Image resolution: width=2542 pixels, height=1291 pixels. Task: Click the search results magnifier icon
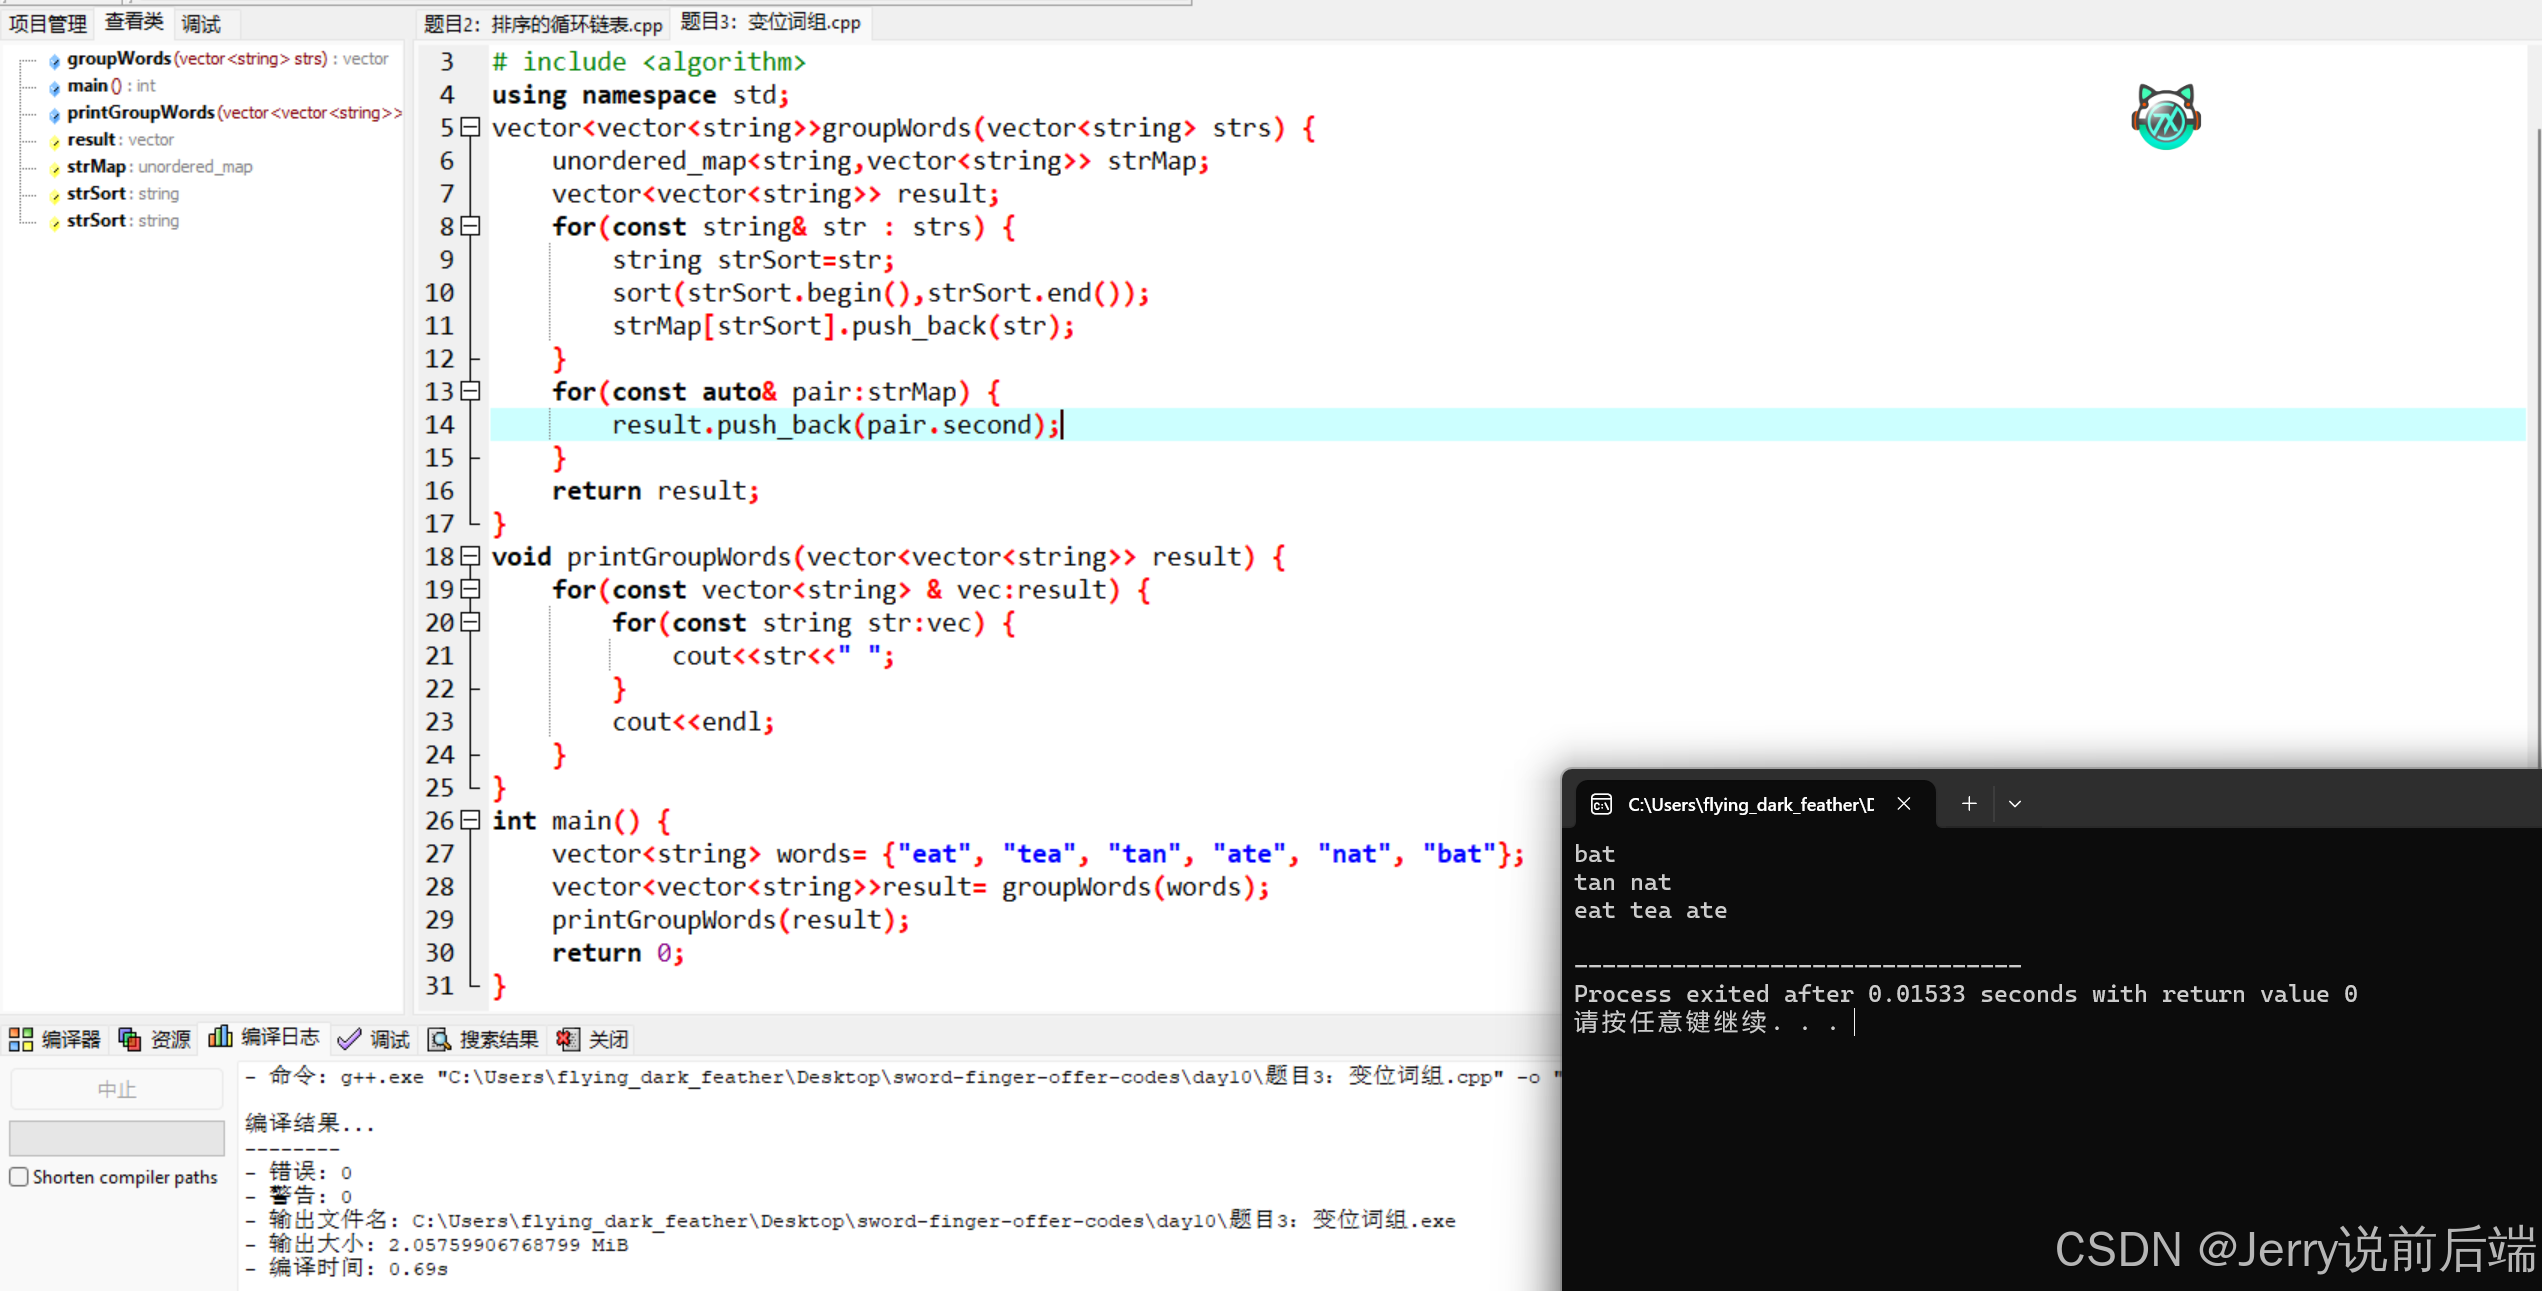(x=439, y=1039)
